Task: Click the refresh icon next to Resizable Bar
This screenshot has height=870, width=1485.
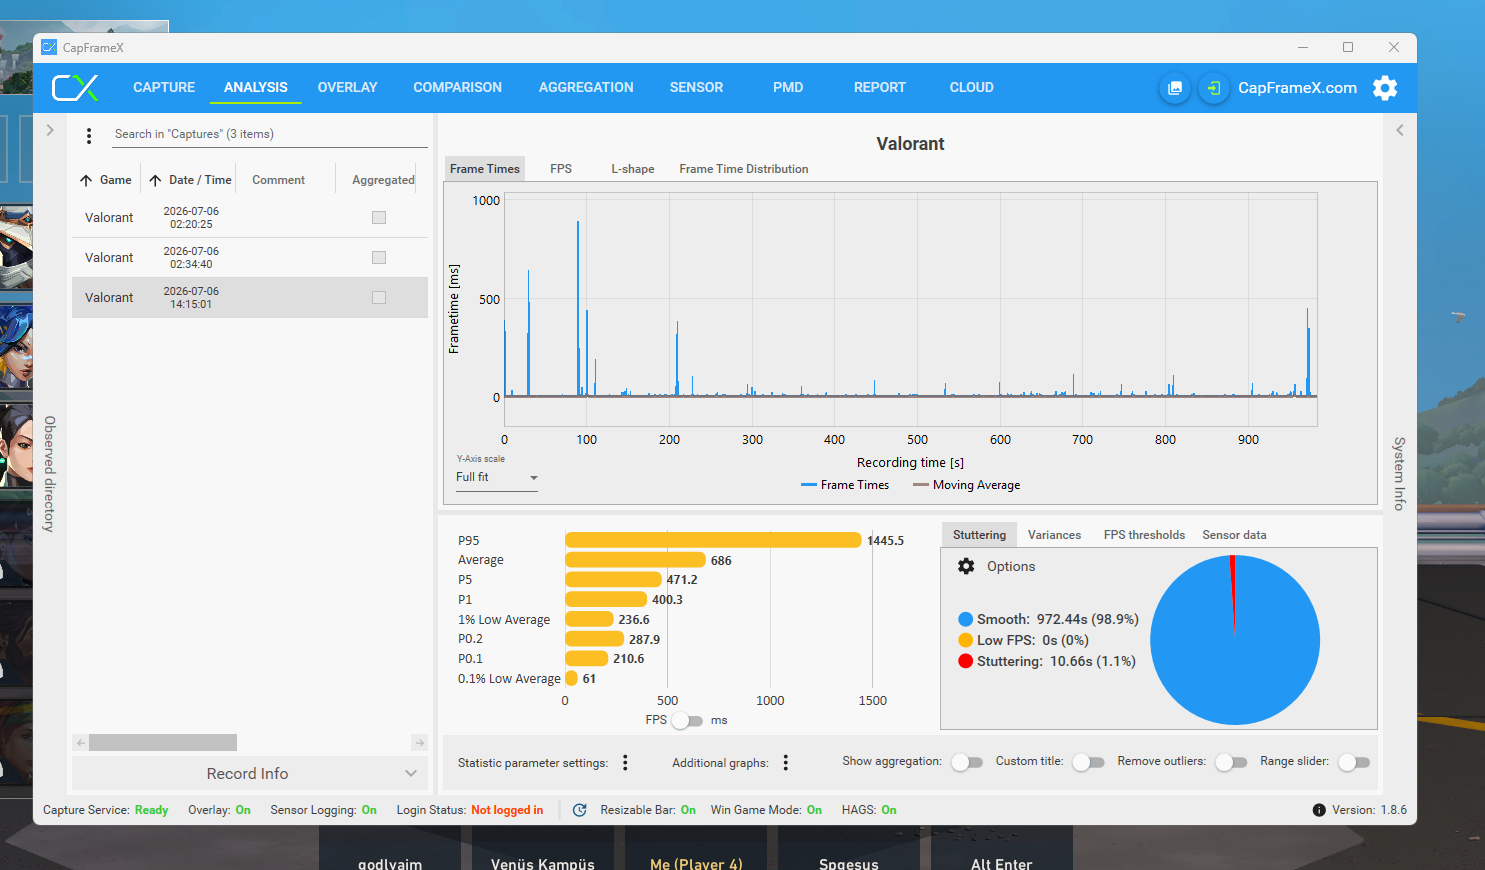Action: (x=579, y=810)
